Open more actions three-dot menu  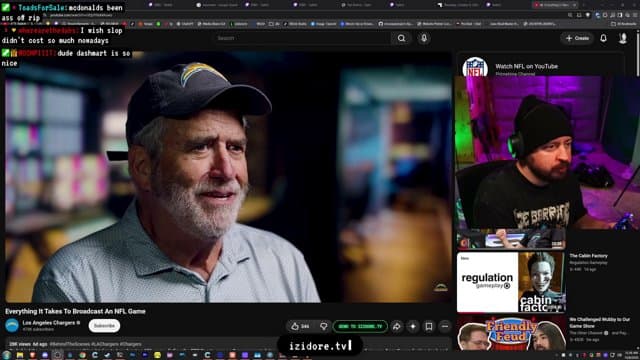pos(445,327)
